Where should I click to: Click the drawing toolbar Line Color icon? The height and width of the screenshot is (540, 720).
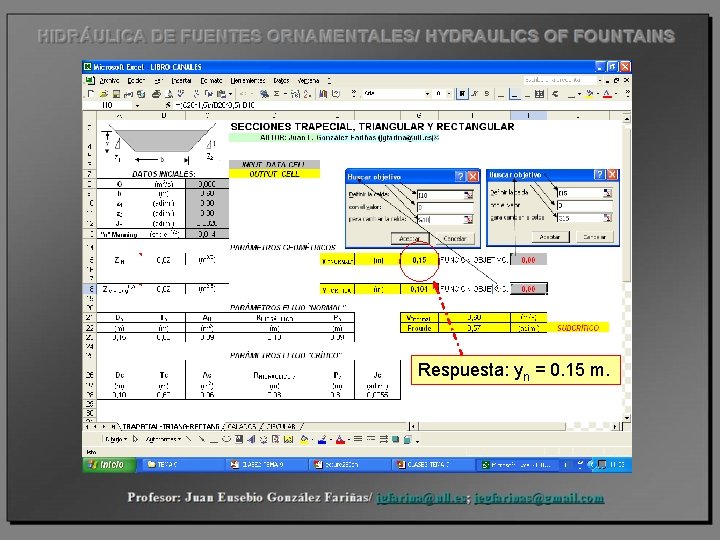[x=322, y=440]
